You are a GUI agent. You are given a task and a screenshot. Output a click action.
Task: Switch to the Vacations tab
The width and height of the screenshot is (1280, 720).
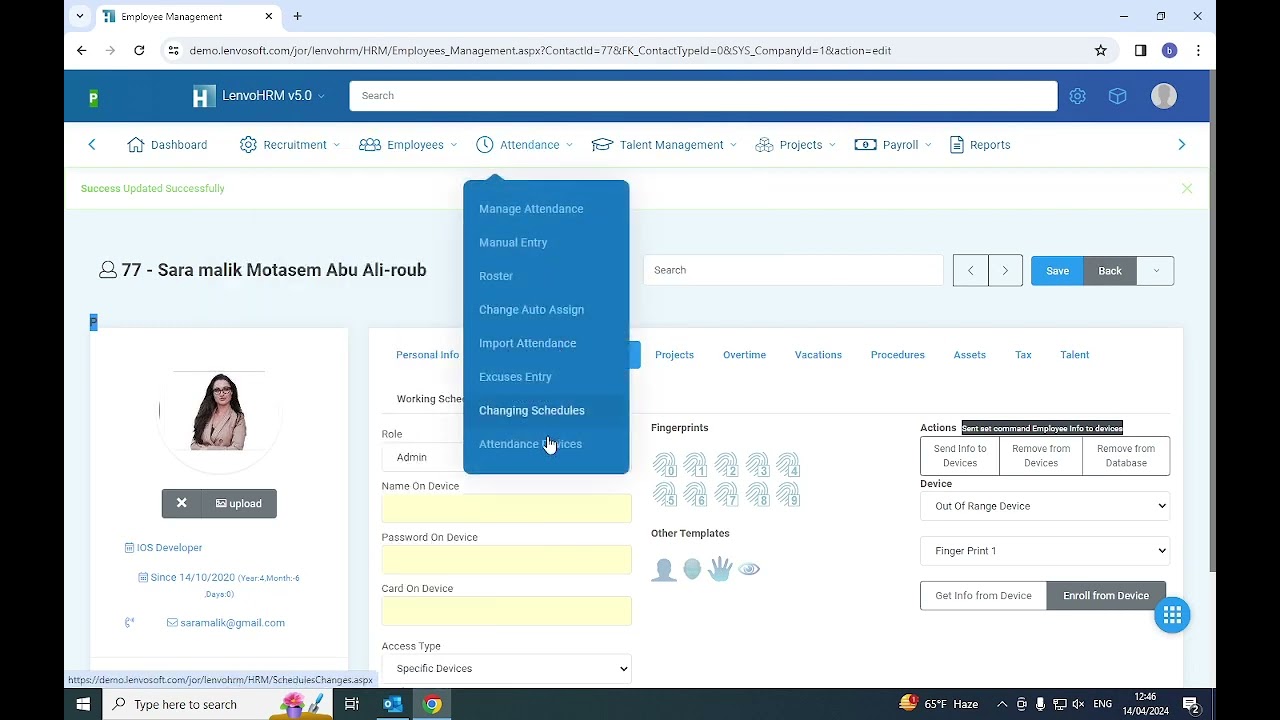point(818,355)
